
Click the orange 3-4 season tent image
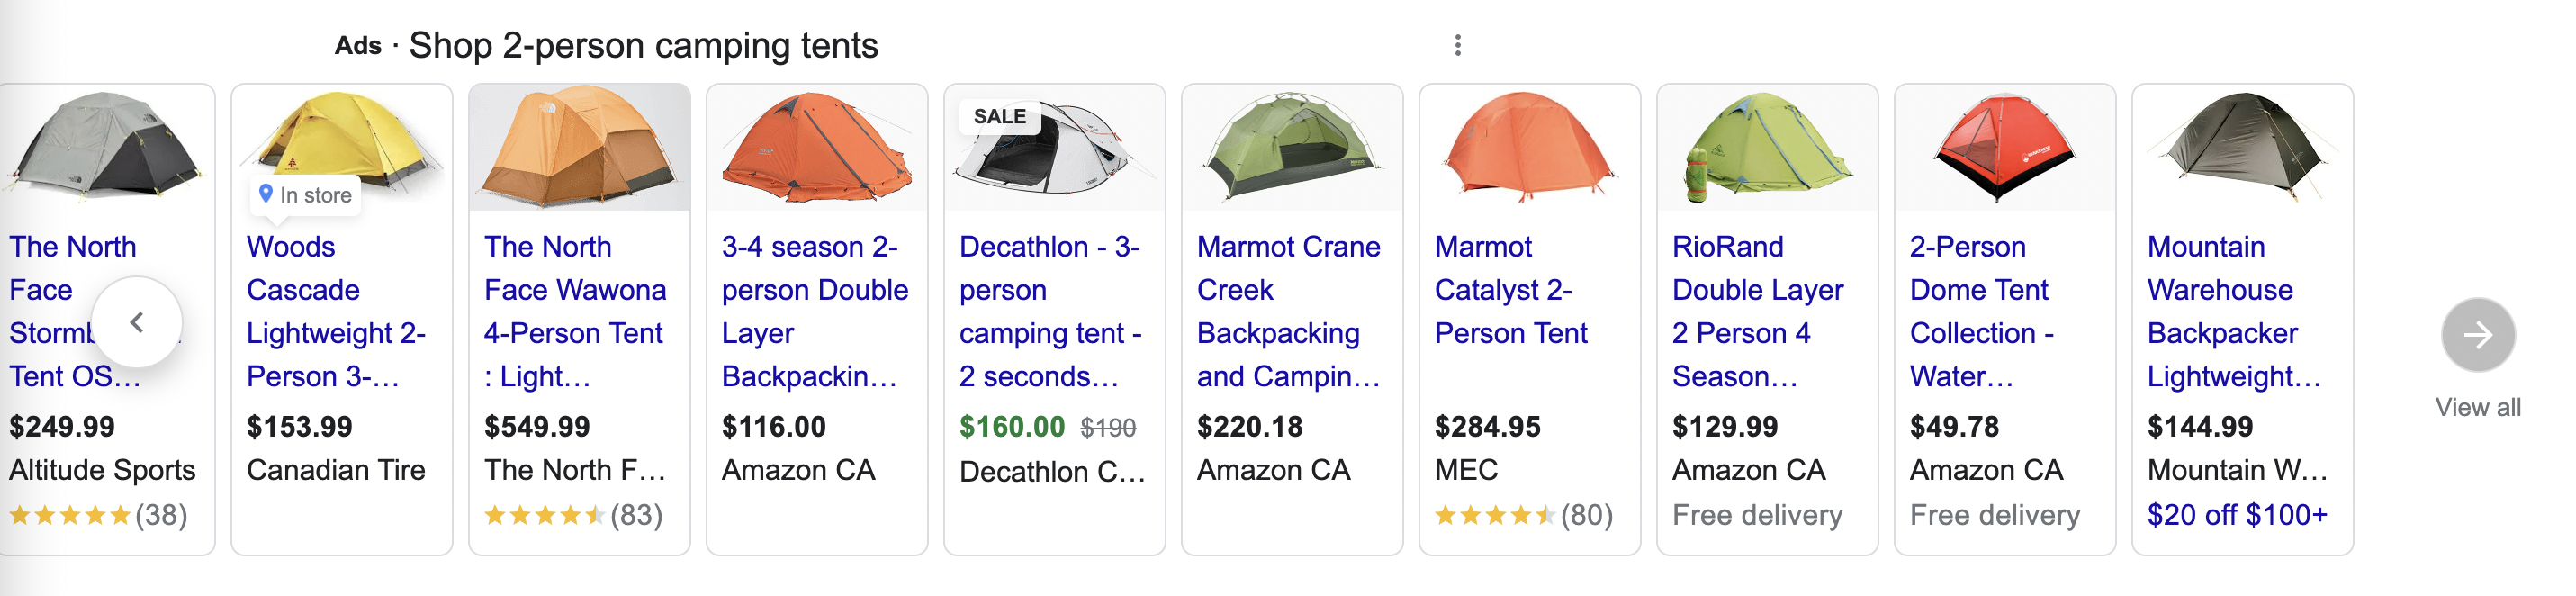click(816, 148)
